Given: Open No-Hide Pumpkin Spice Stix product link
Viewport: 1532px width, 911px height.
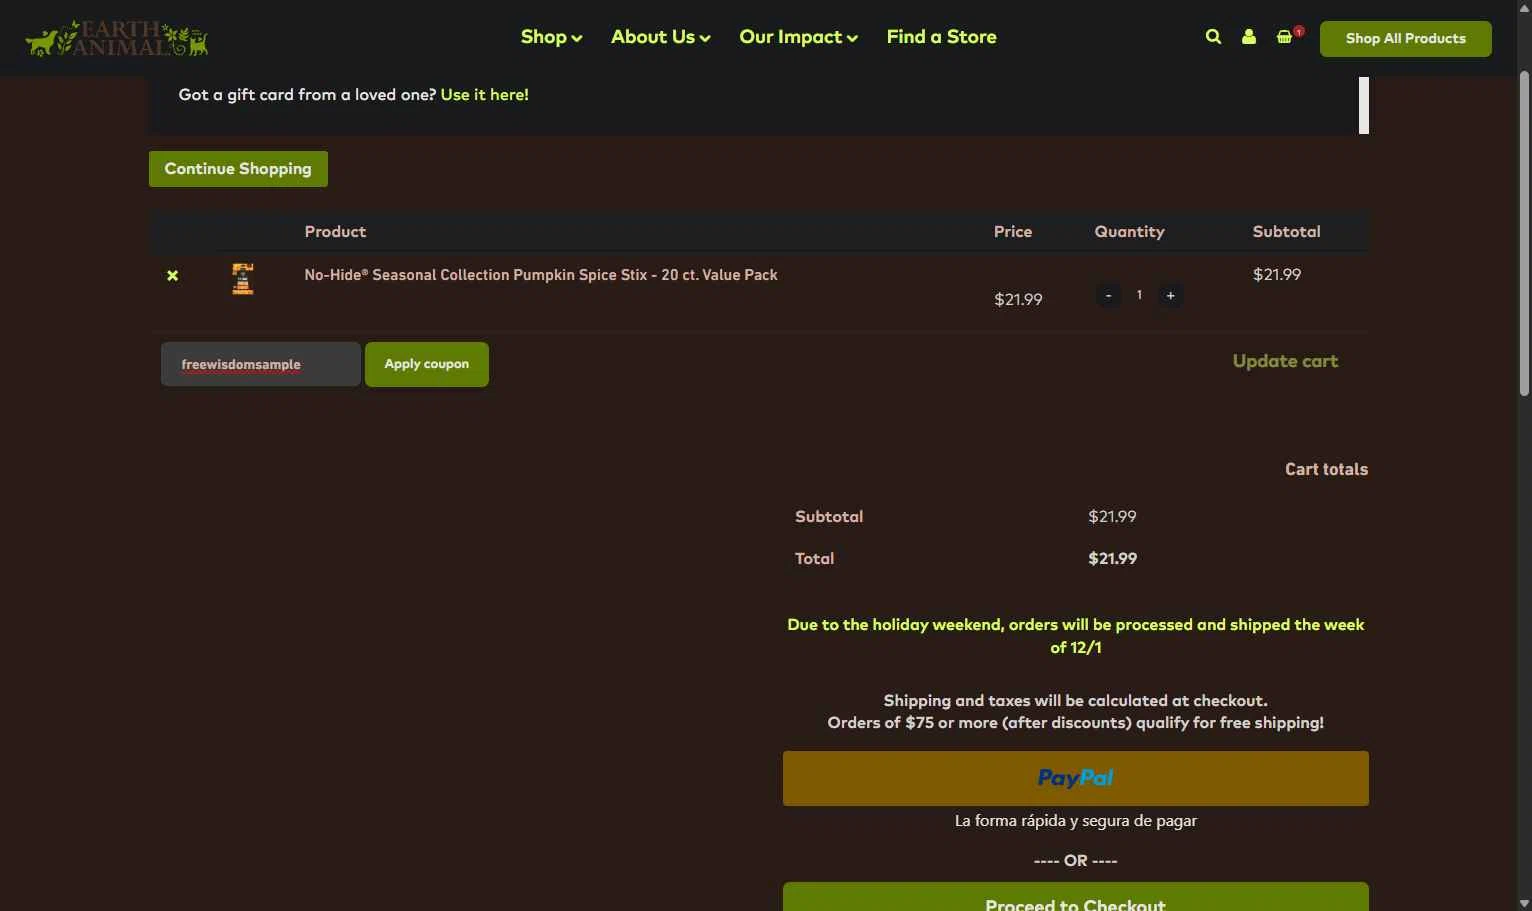Looking at the screenshot, I should 541,275.
